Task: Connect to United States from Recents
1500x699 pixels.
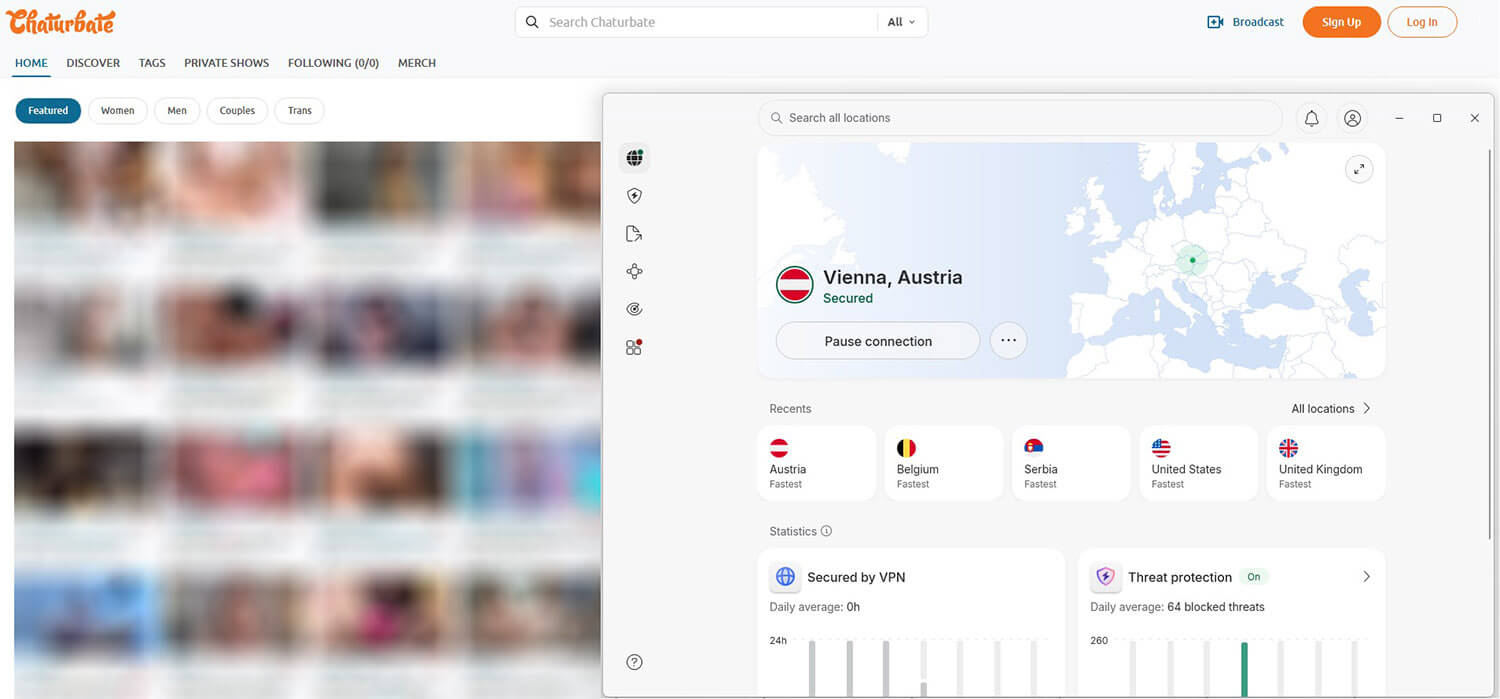Action: coord(1199,463)
